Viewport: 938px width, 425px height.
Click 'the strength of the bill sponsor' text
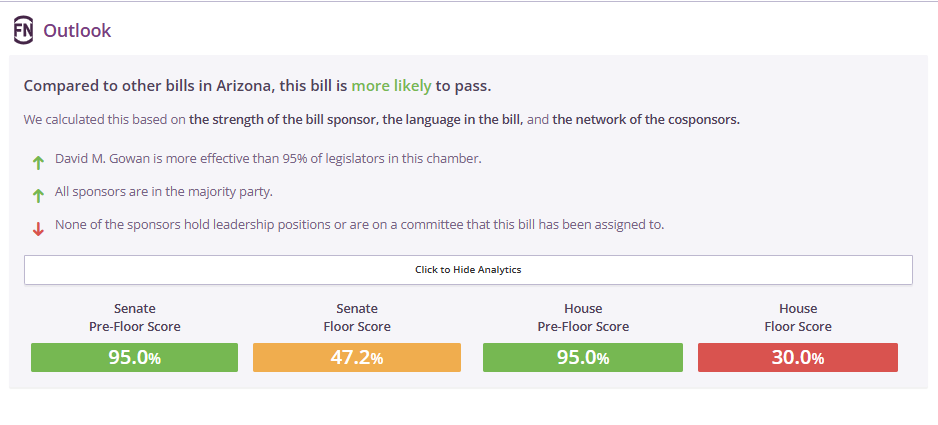click(x=283, y=119)
